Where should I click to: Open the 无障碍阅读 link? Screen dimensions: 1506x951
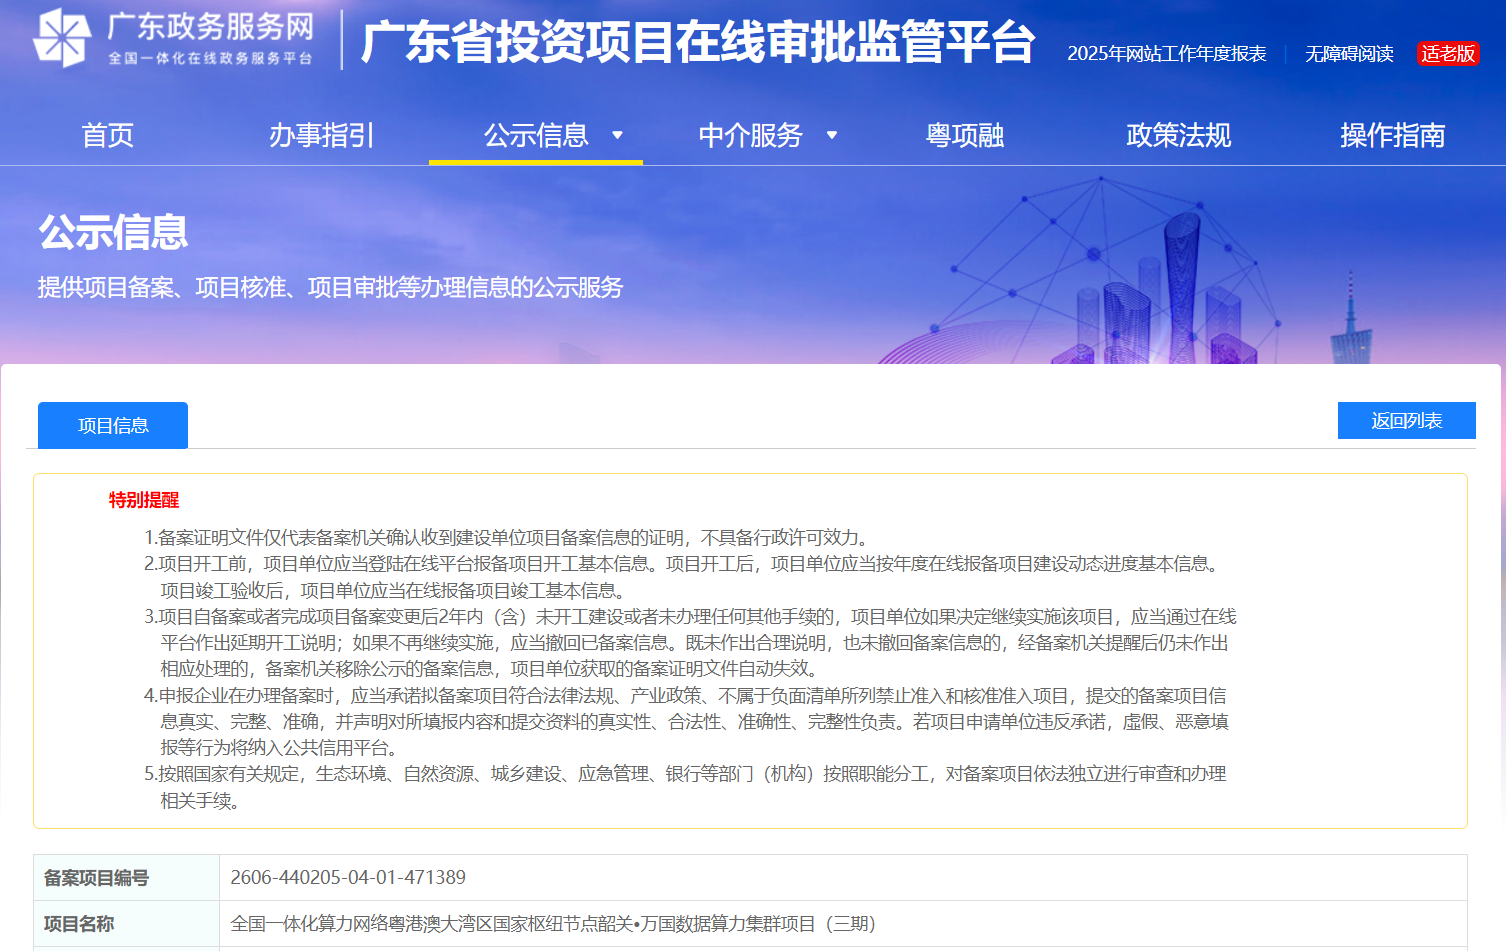coord(1349,54)
